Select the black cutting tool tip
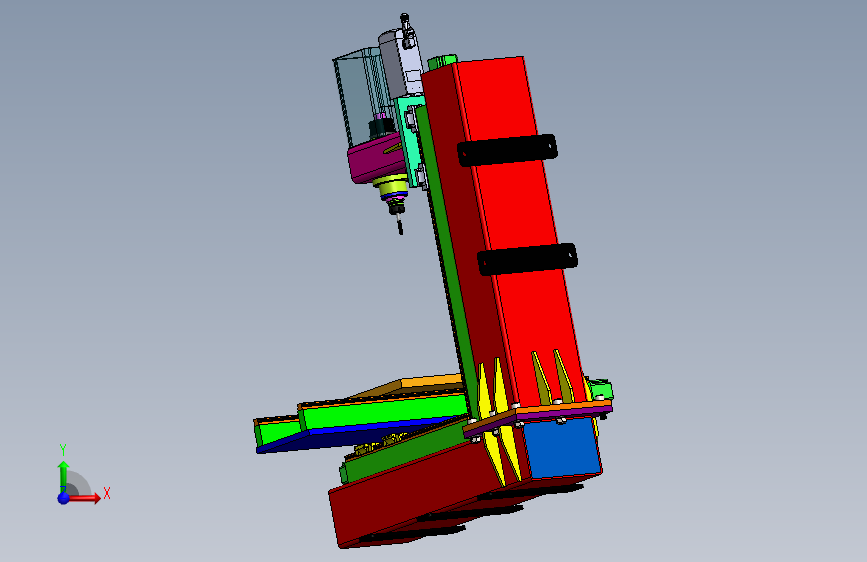867x562 pixels. pyautogui.click(x=400, y=226)
